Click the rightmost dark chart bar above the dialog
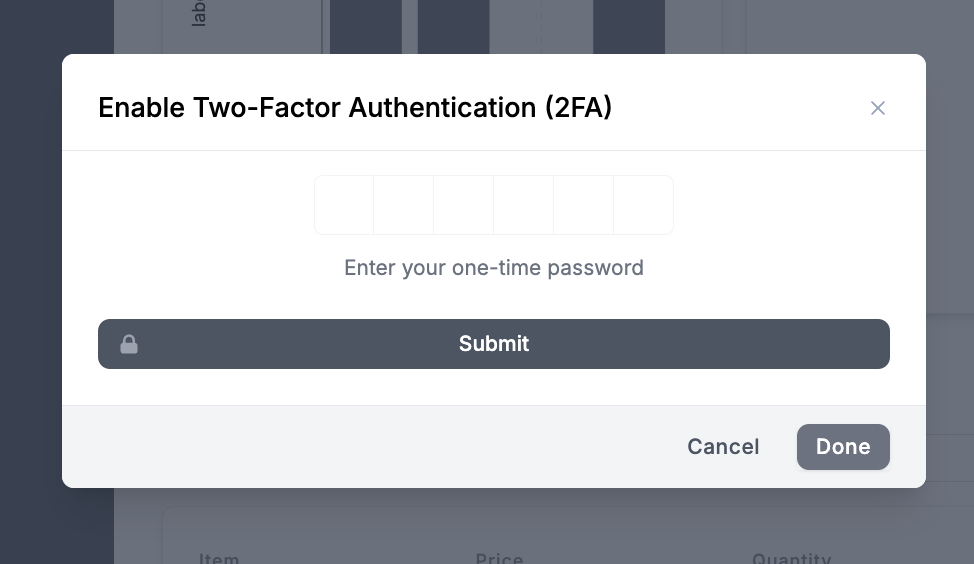974x564 pixels. [629, 26]
